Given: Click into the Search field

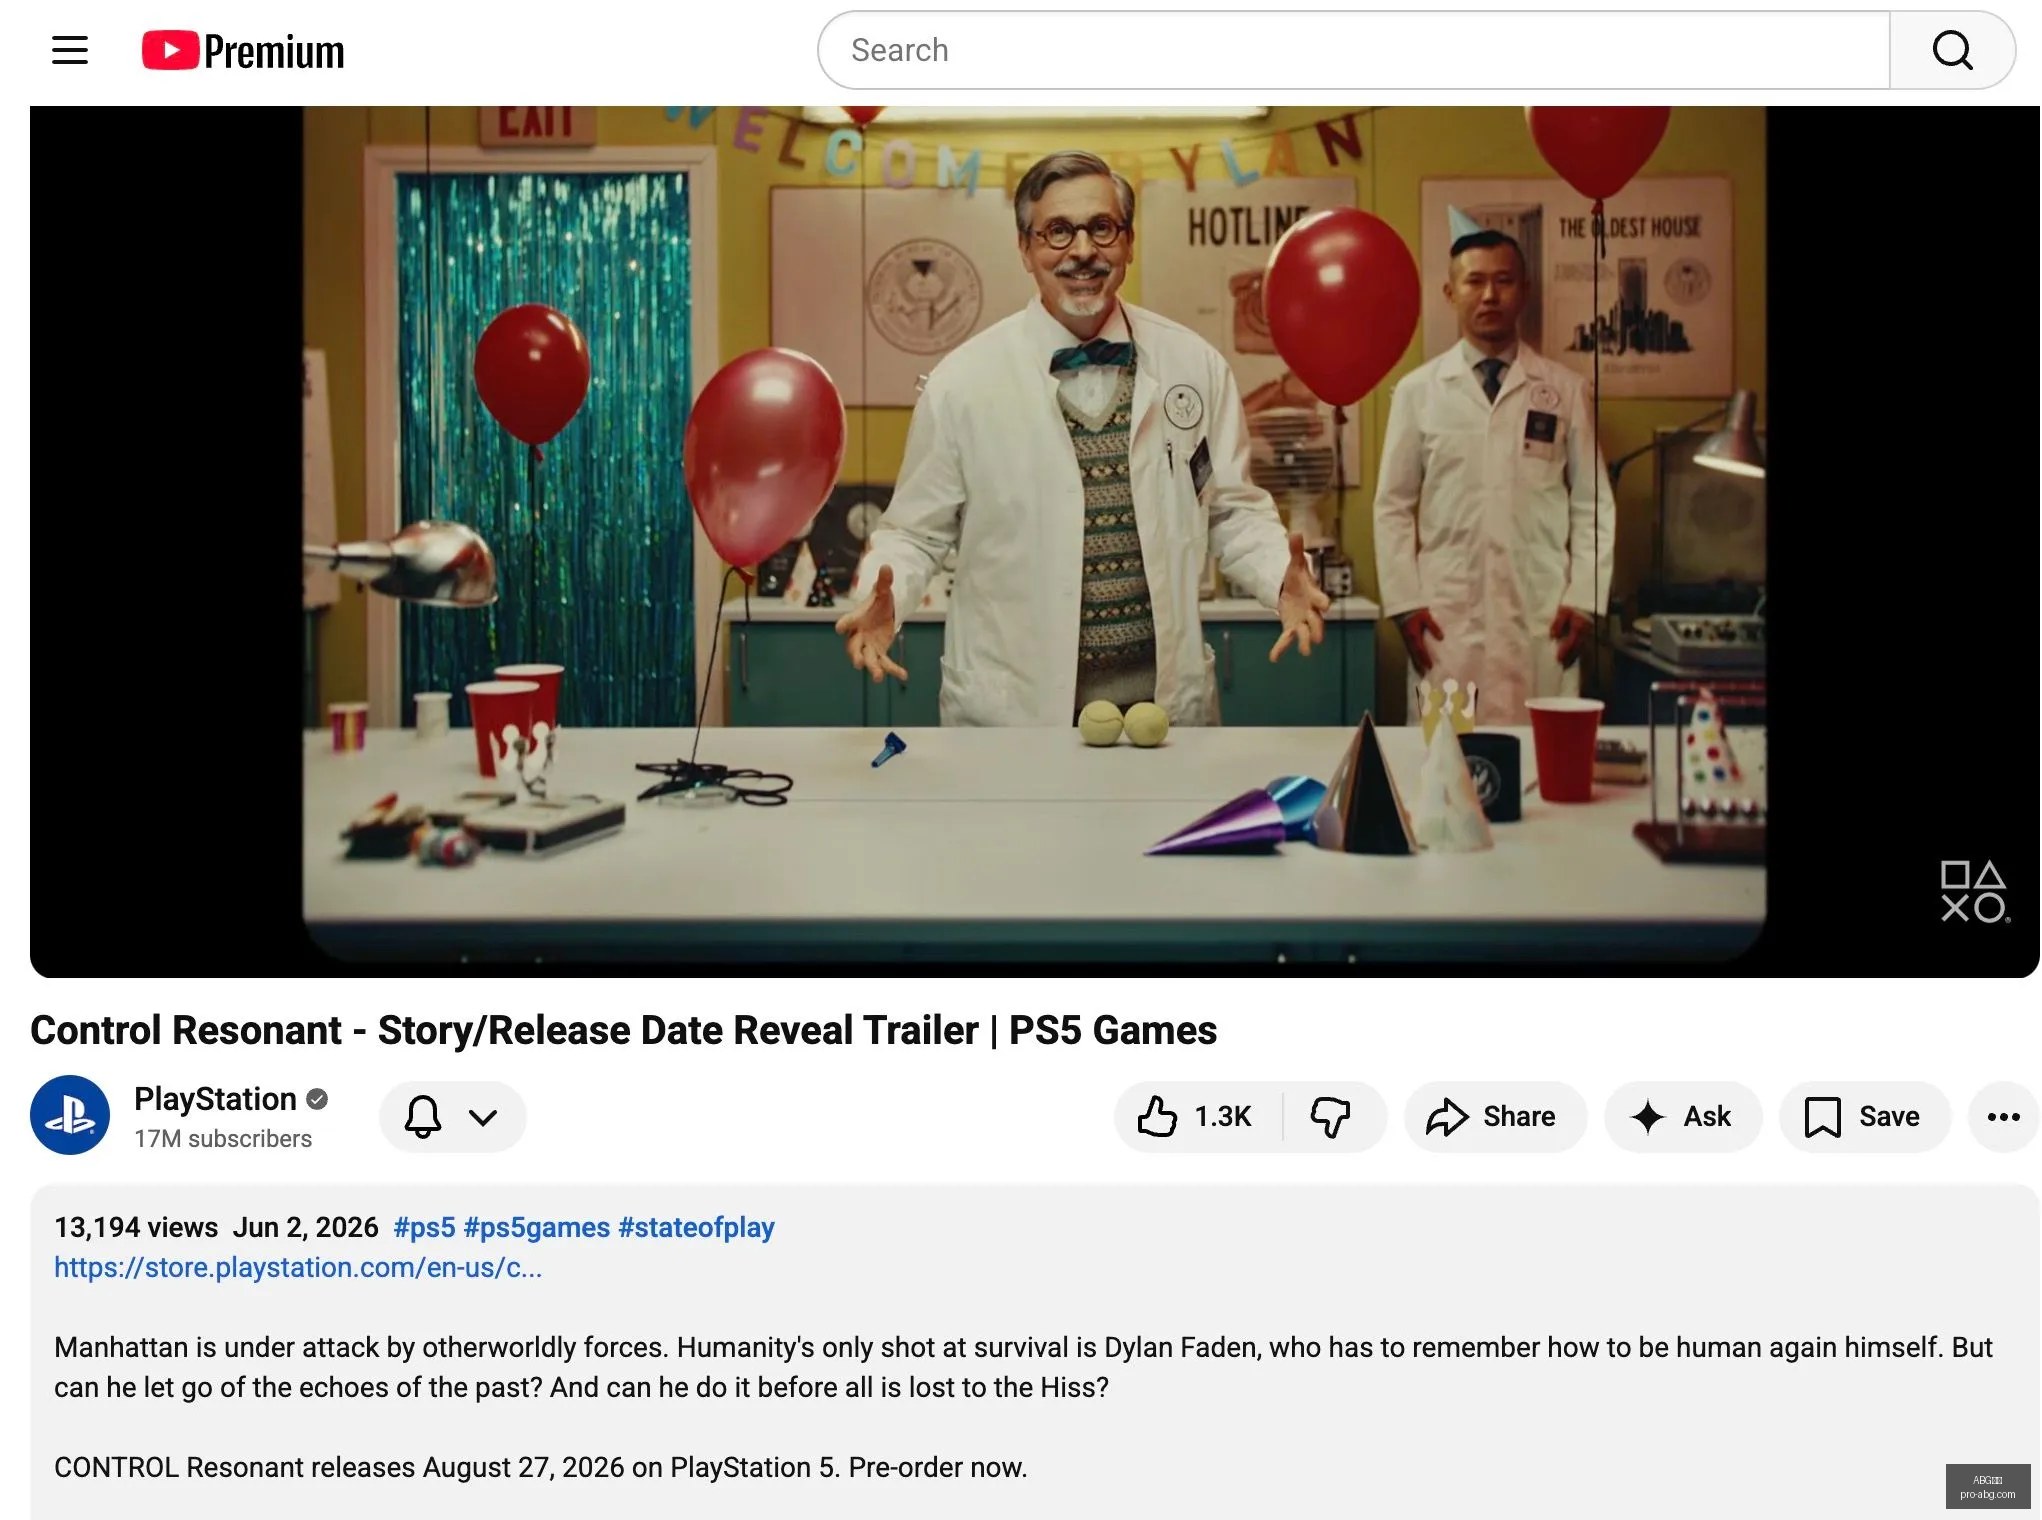Looking at the screenshot, I should tap(1353, 50).
